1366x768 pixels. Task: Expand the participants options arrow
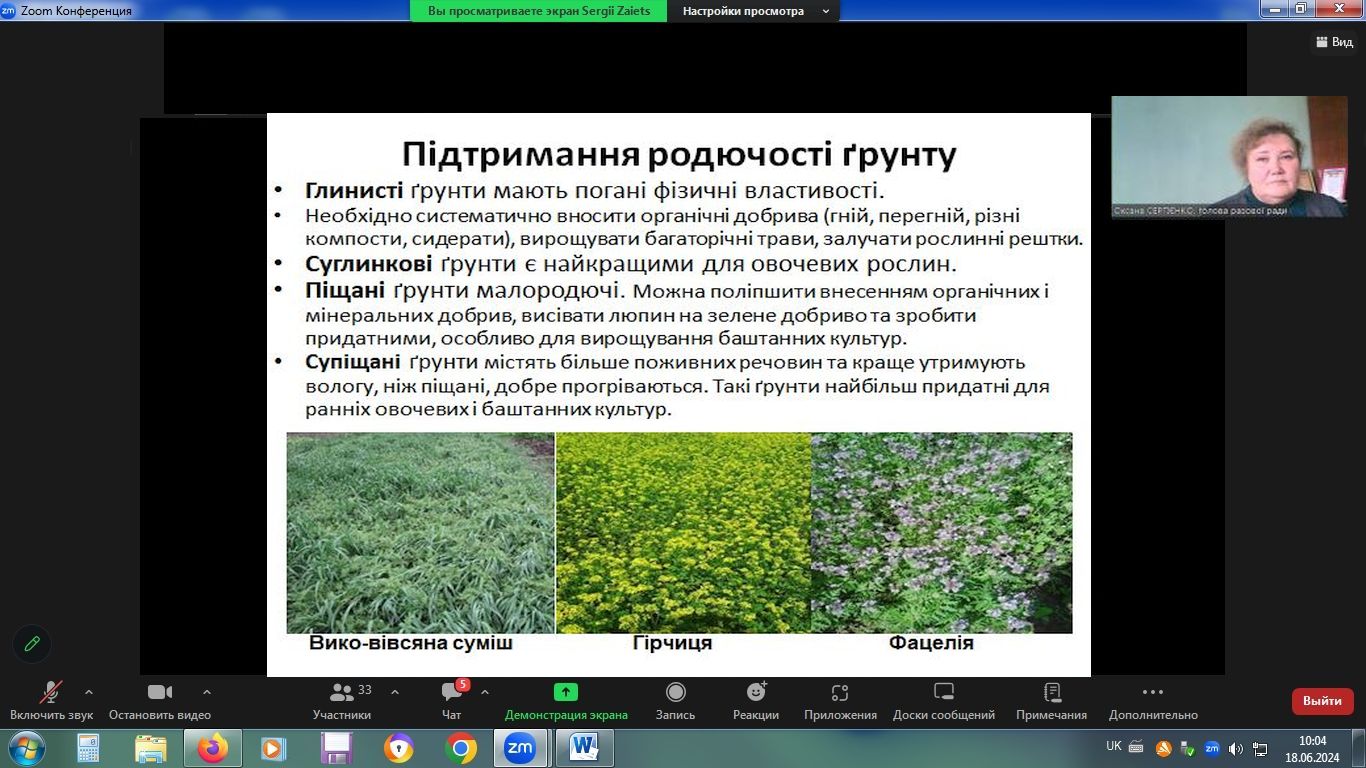(395, 692)
